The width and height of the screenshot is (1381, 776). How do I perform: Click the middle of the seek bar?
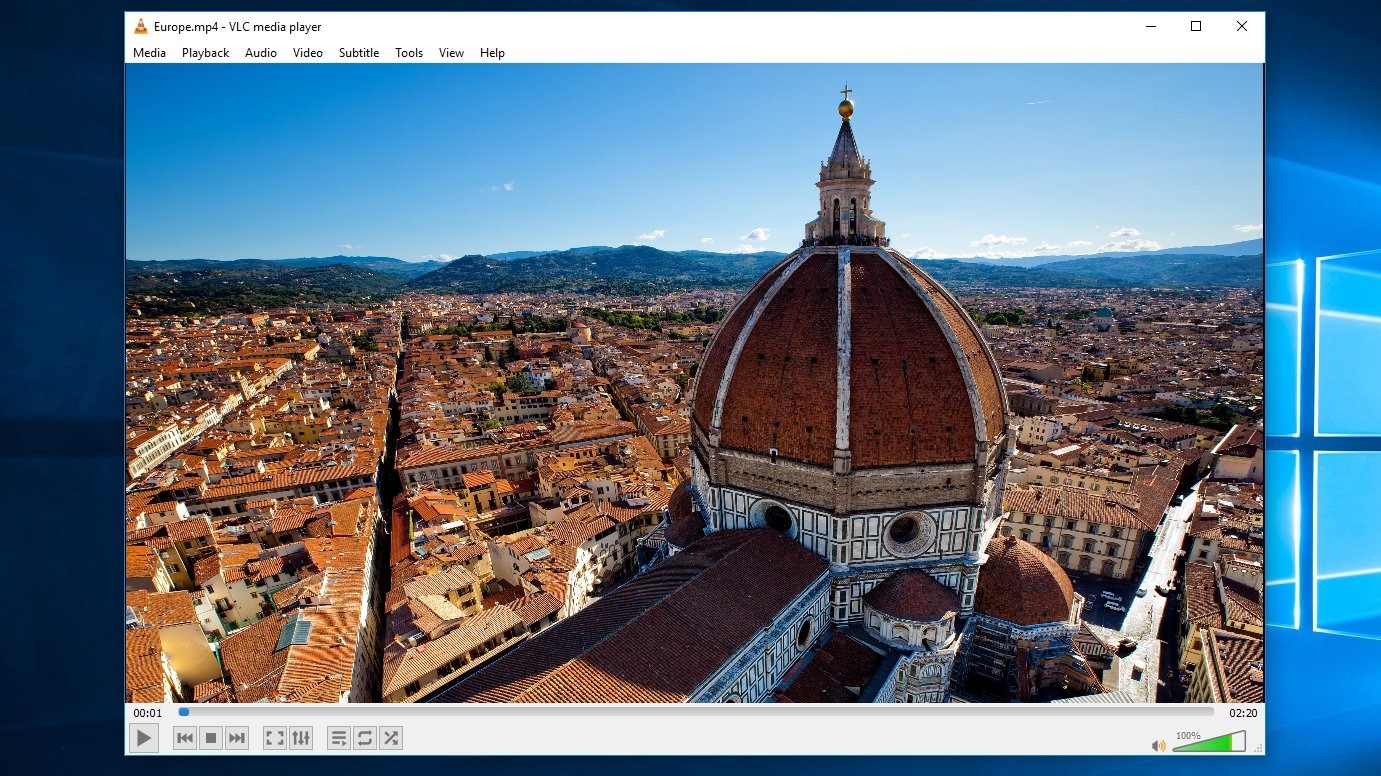tap(696, 712)
